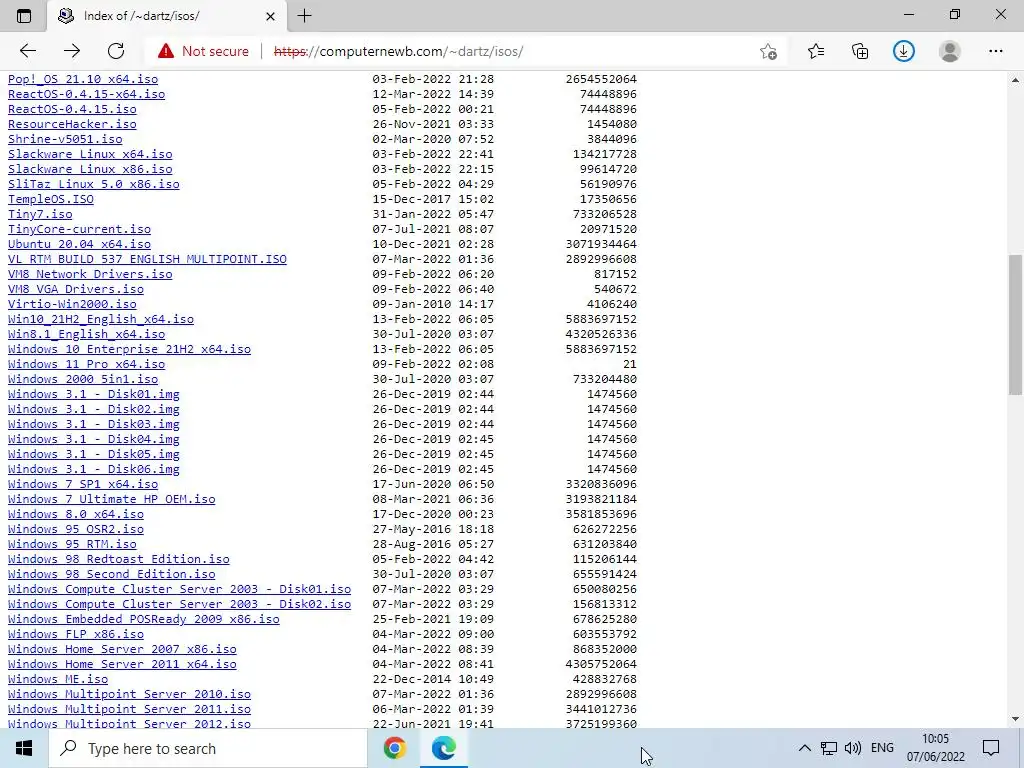Click the page scrollbar up arrow
This screenshot has width=1024, height=768.
click(x=1015, y=80)
